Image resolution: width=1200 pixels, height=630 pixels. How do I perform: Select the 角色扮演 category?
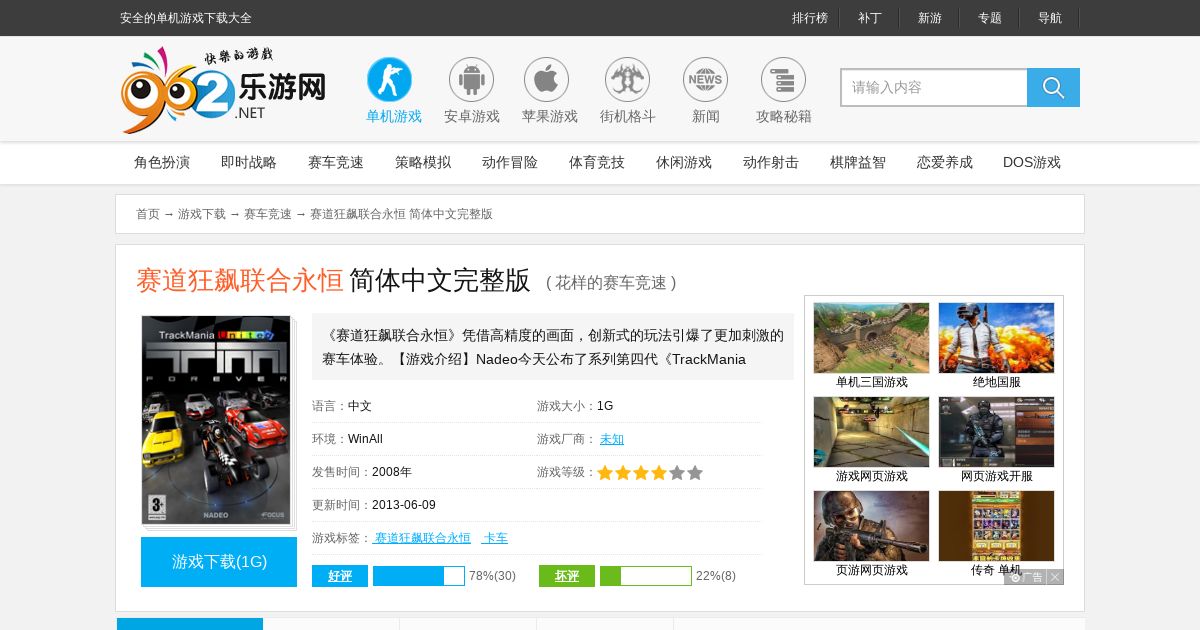[x=162, y=162]
